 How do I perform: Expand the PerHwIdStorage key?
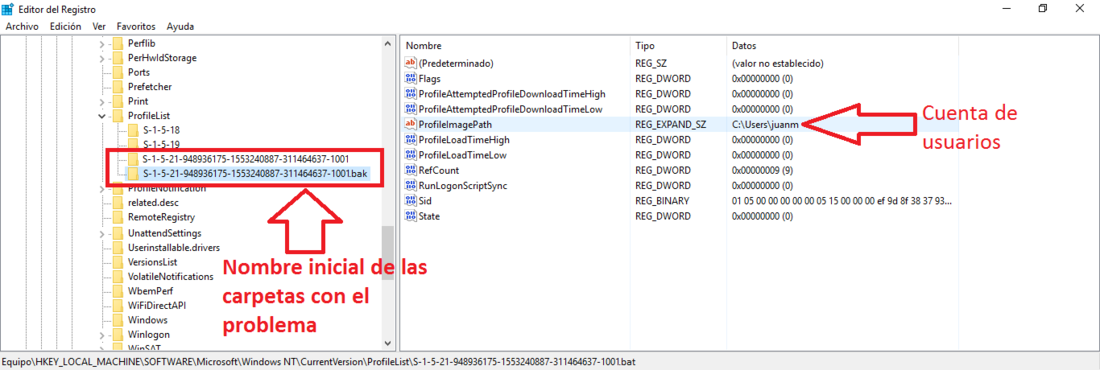click(102, 58)
